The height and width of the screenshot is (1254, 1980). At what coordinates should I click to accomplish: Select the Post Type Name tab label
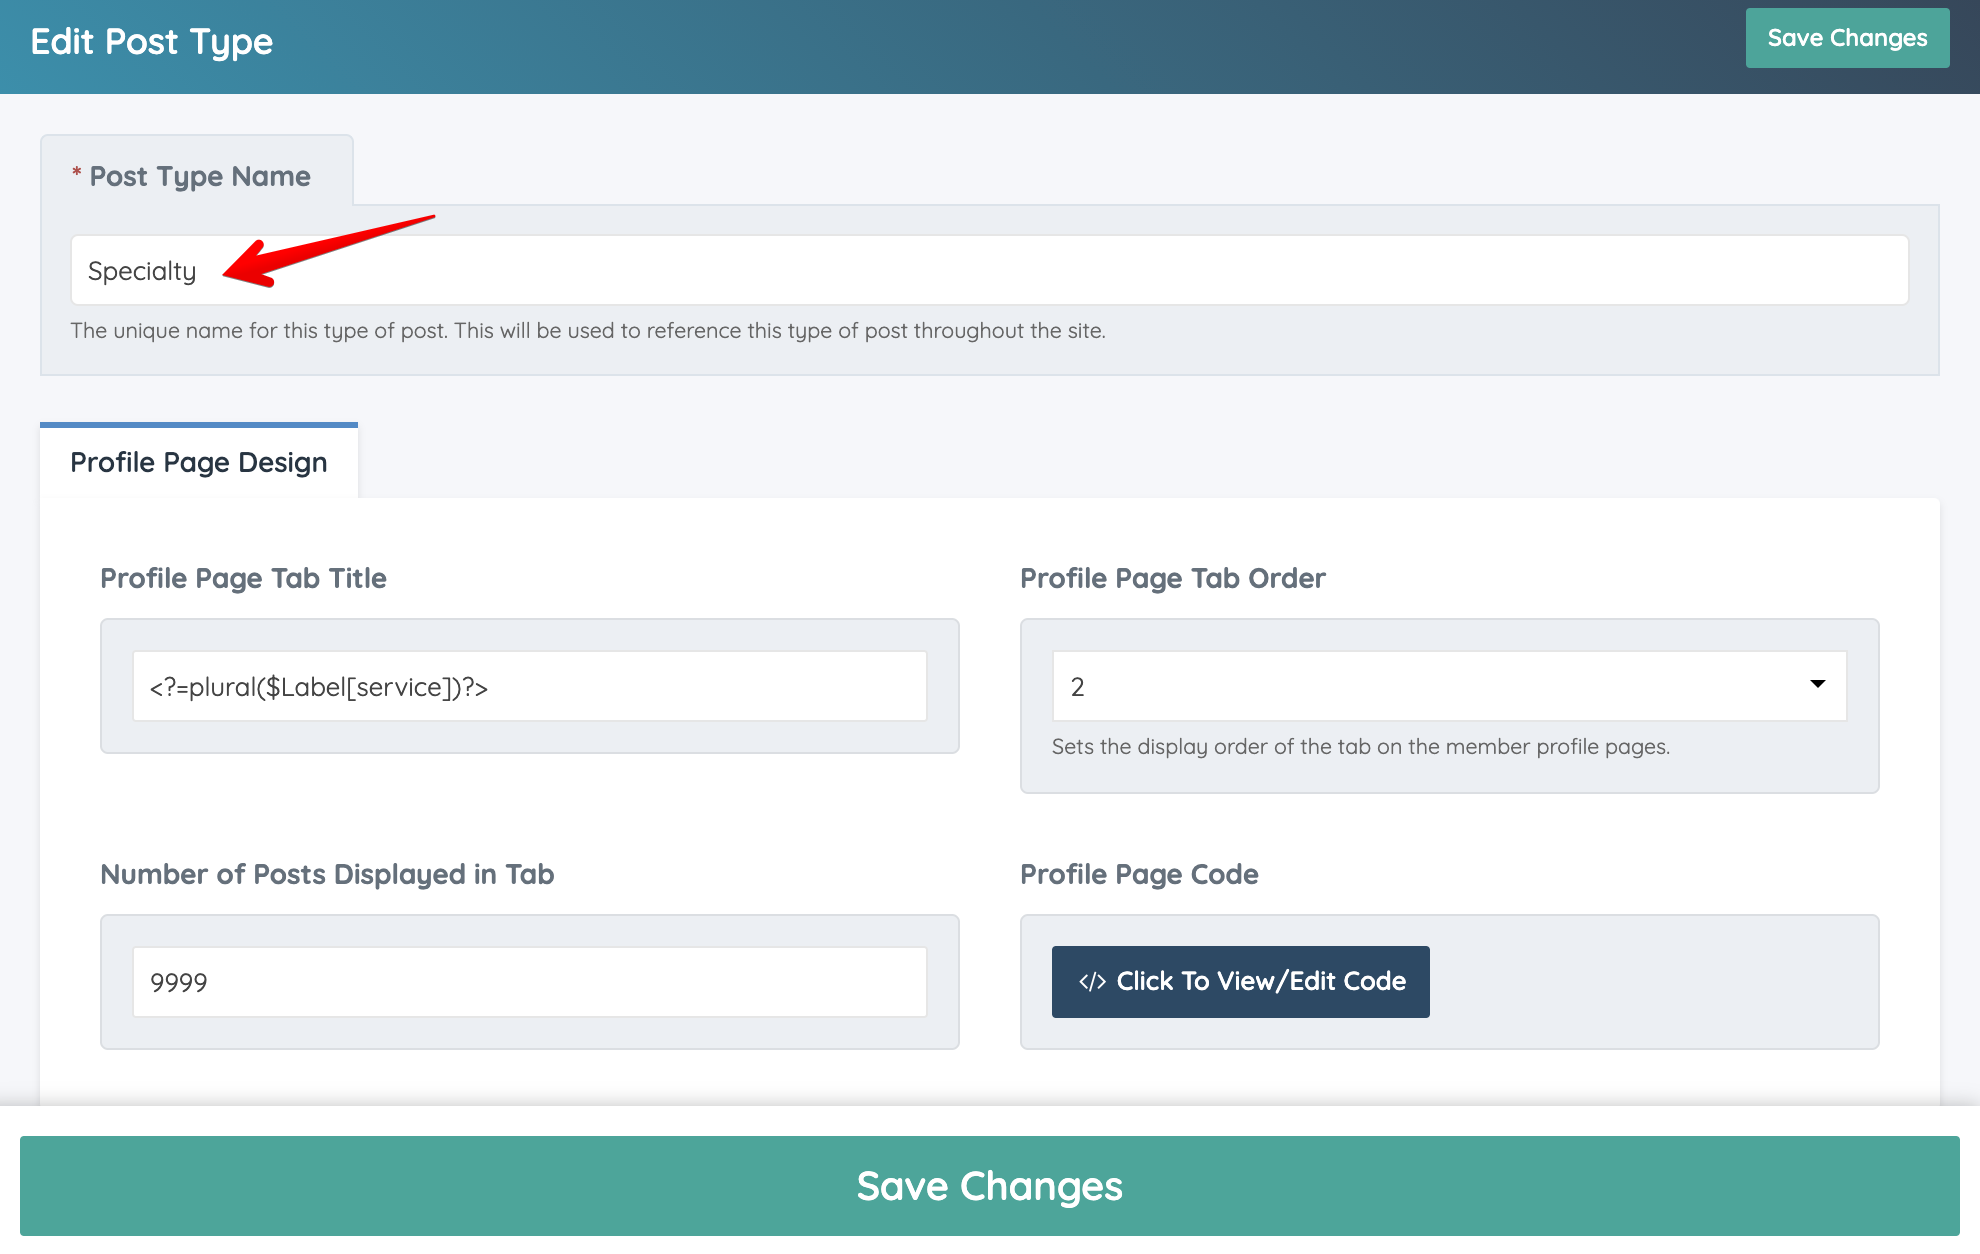point(199,176)
